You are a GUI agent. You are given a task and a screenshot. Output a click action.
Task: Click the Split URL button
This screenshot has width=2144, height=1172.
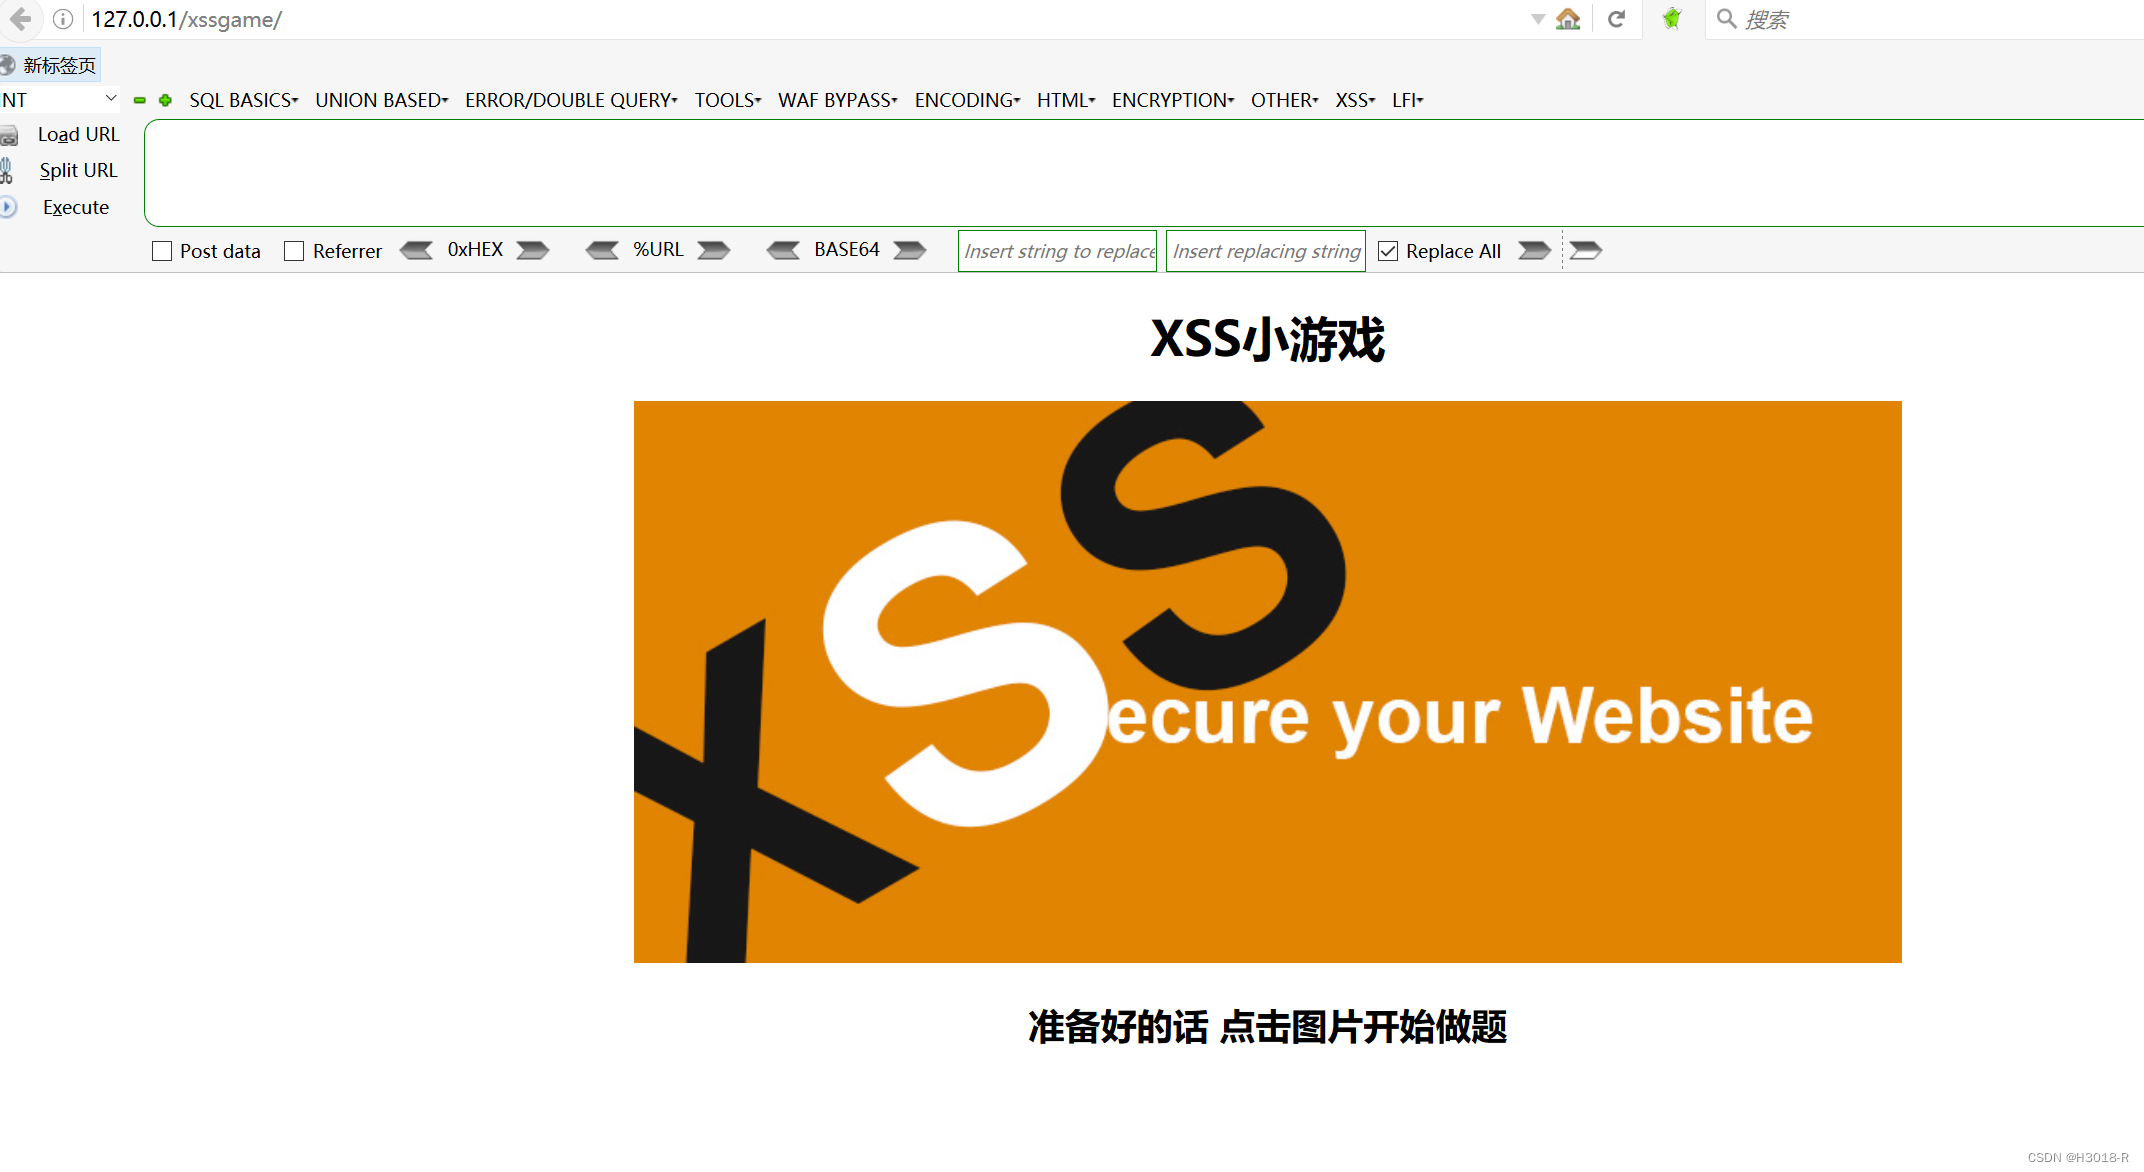click(x=75, y=170)
